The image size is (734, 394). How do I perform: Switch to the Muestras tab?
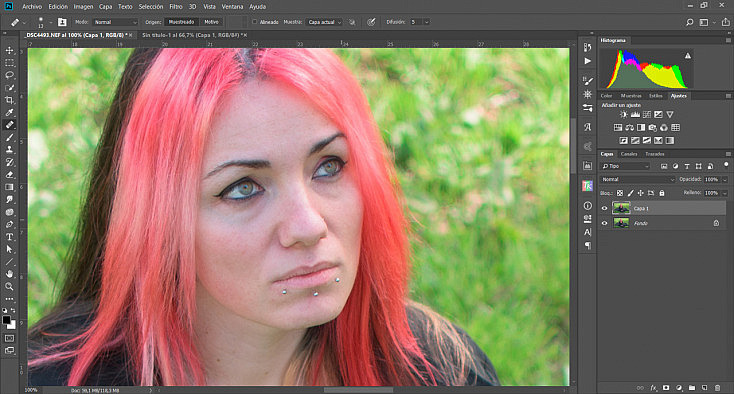click(x=631, y=96)
